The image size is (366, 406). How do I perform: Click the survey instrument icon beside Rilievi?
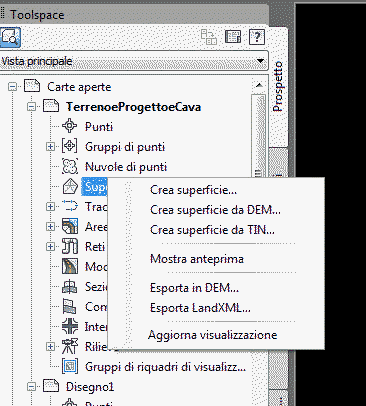(70, 346)
